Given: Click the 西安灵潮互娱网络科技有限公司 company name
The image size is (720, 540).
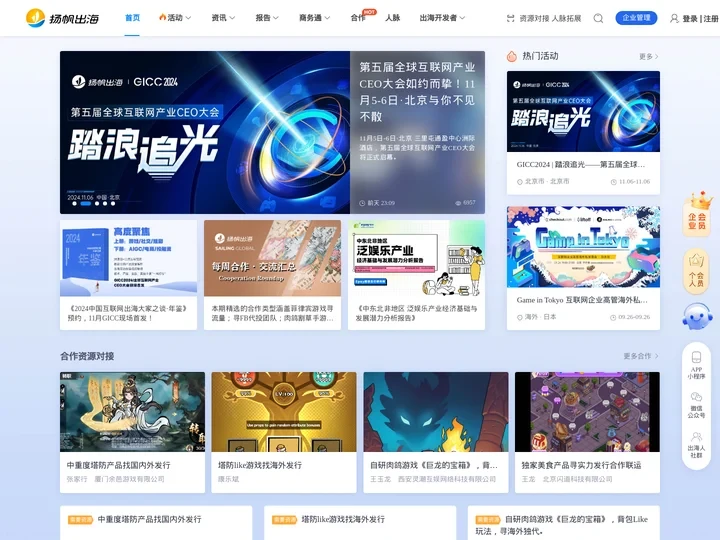Looking at the screenshot, I should pyautogui.click(x=446, y=479).
